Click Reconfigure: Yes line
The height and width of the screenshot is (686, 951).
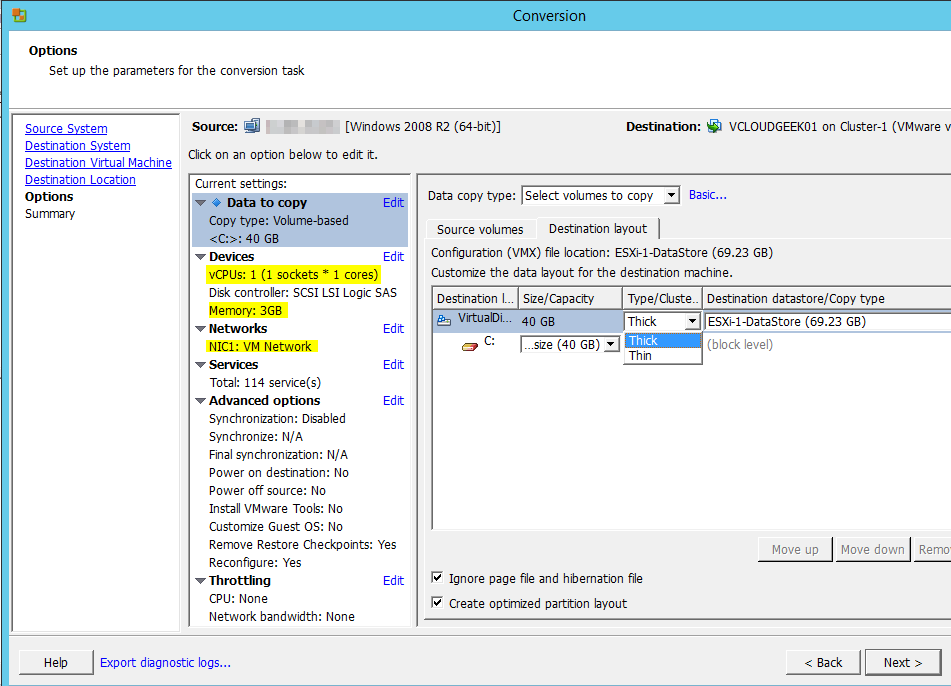point(255,563)
